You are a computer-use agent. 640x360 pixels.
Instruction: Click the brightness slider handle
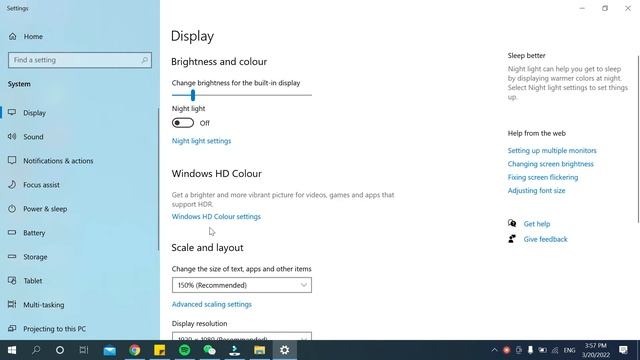pyautogui.click(x=193, y=96)
